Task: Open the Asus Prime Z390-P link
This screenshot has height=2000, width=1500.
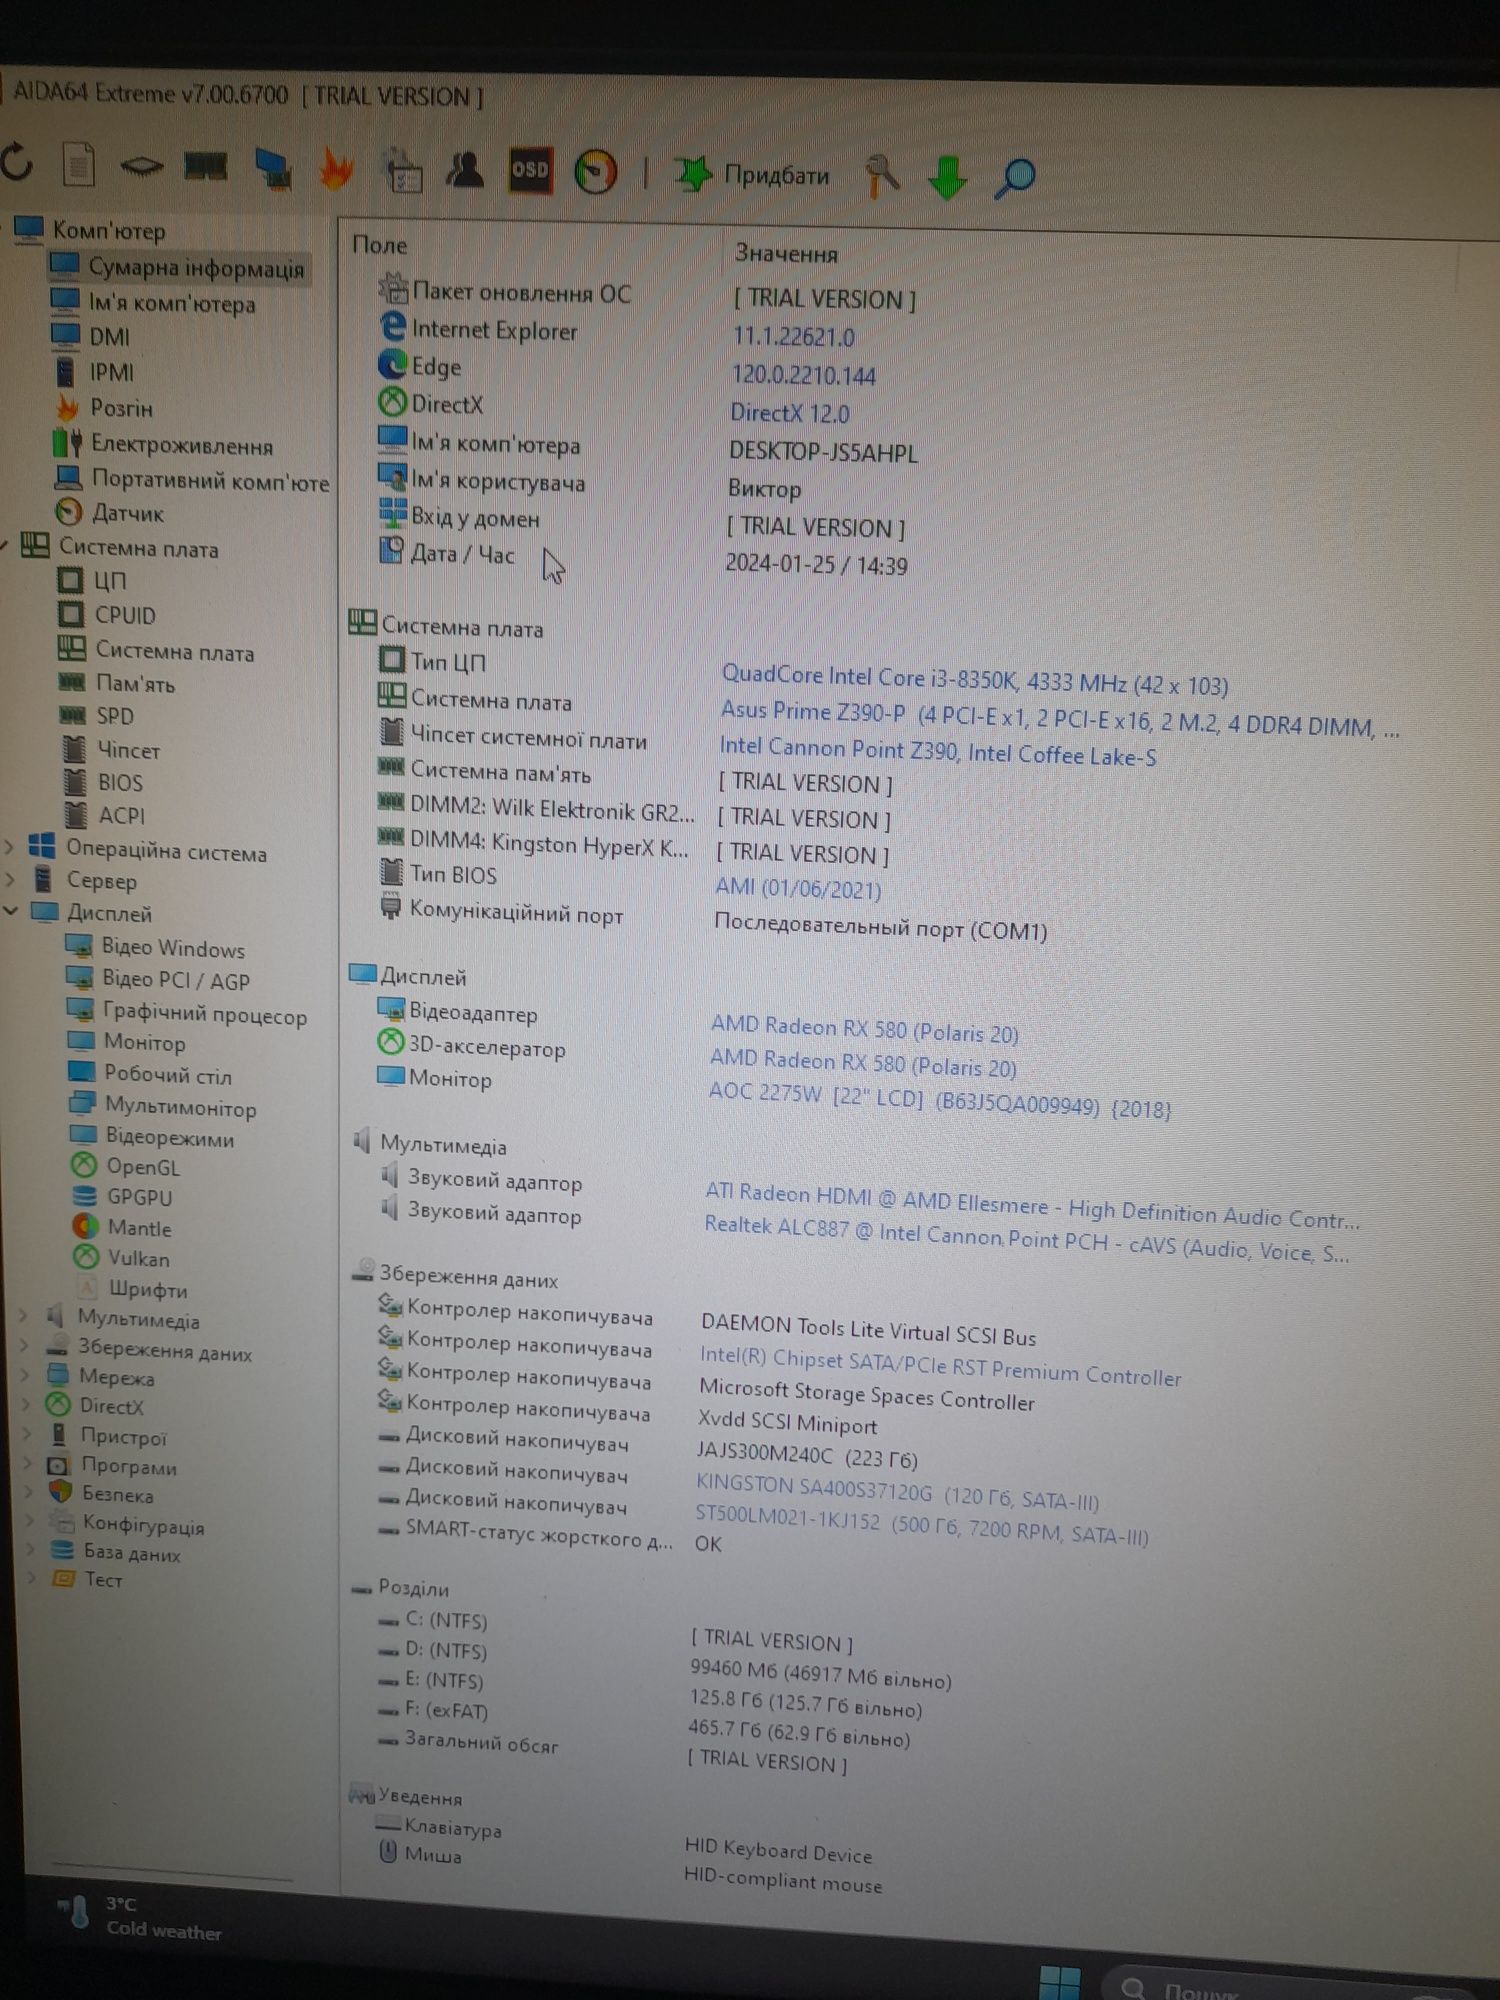Action: click(x=1060, y=719)
